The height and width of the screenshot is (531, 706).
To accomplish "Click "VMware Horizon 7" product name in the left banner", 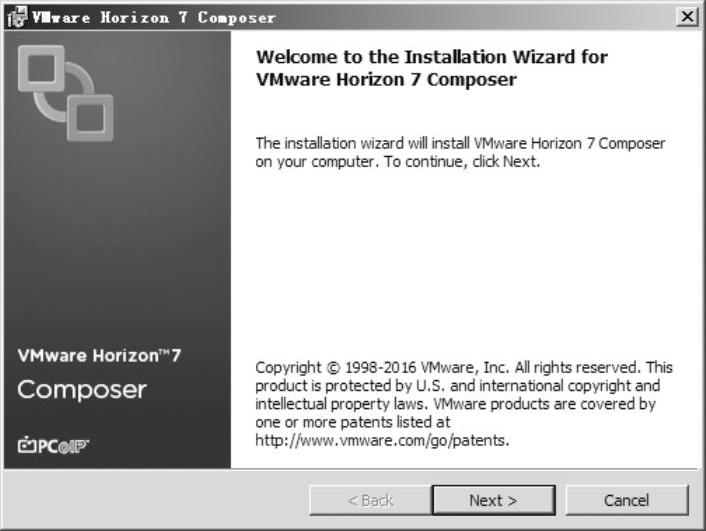I will [100, 357].
